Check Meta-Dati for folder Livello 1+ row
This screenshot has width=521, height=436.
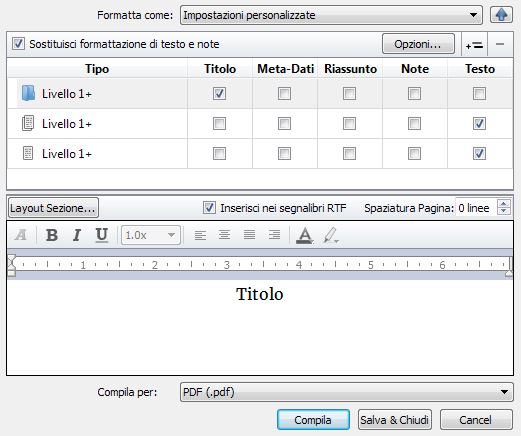point(284,94)
